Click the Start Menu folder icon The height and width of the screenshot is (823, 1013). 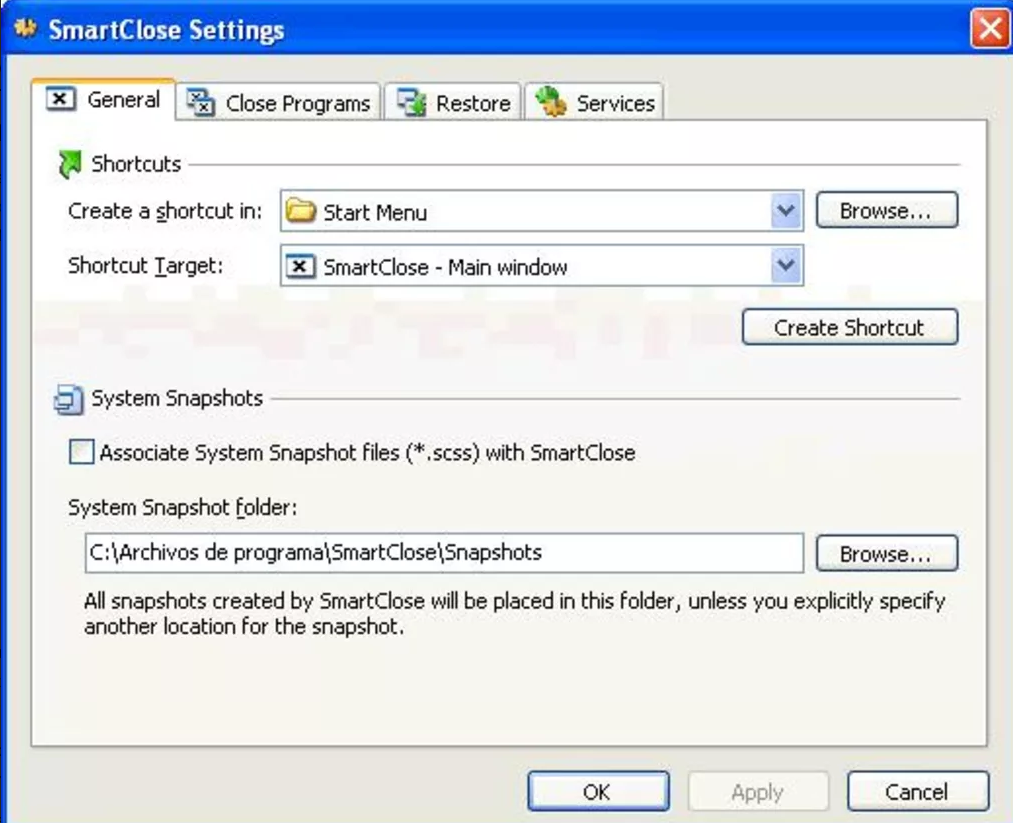pos(301,212)
